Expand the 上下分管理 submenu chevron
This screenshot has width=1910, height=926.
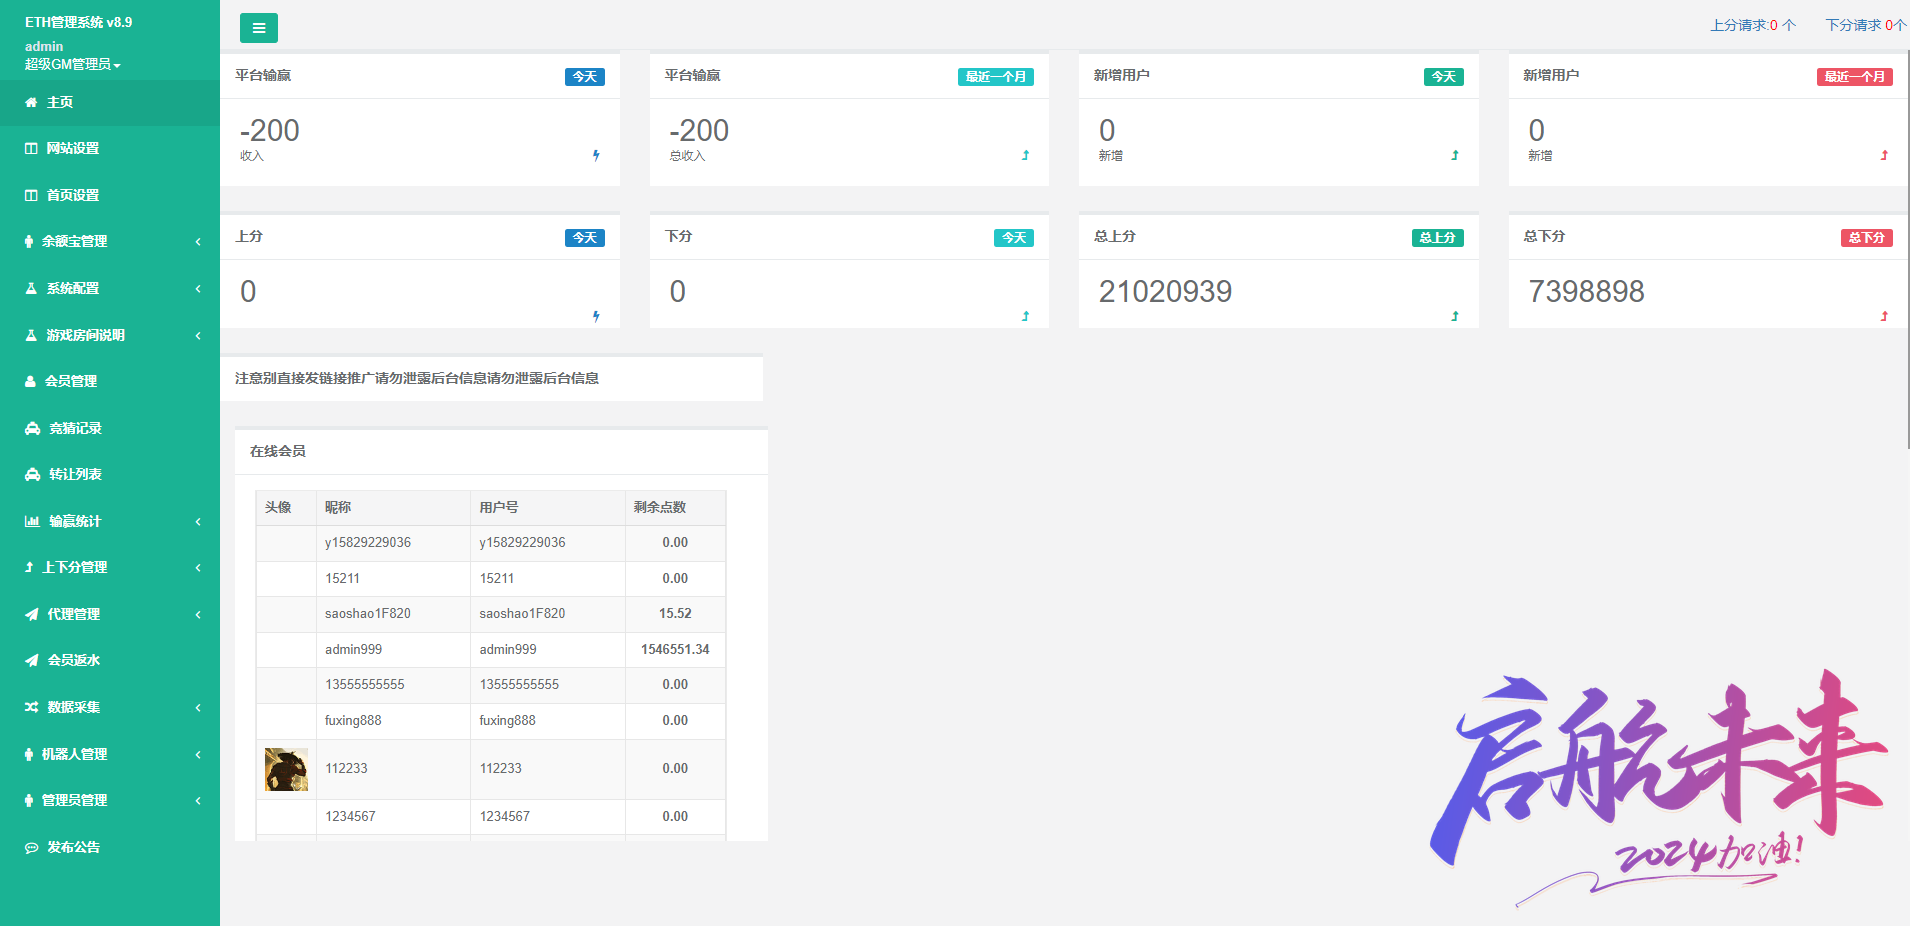198,567
